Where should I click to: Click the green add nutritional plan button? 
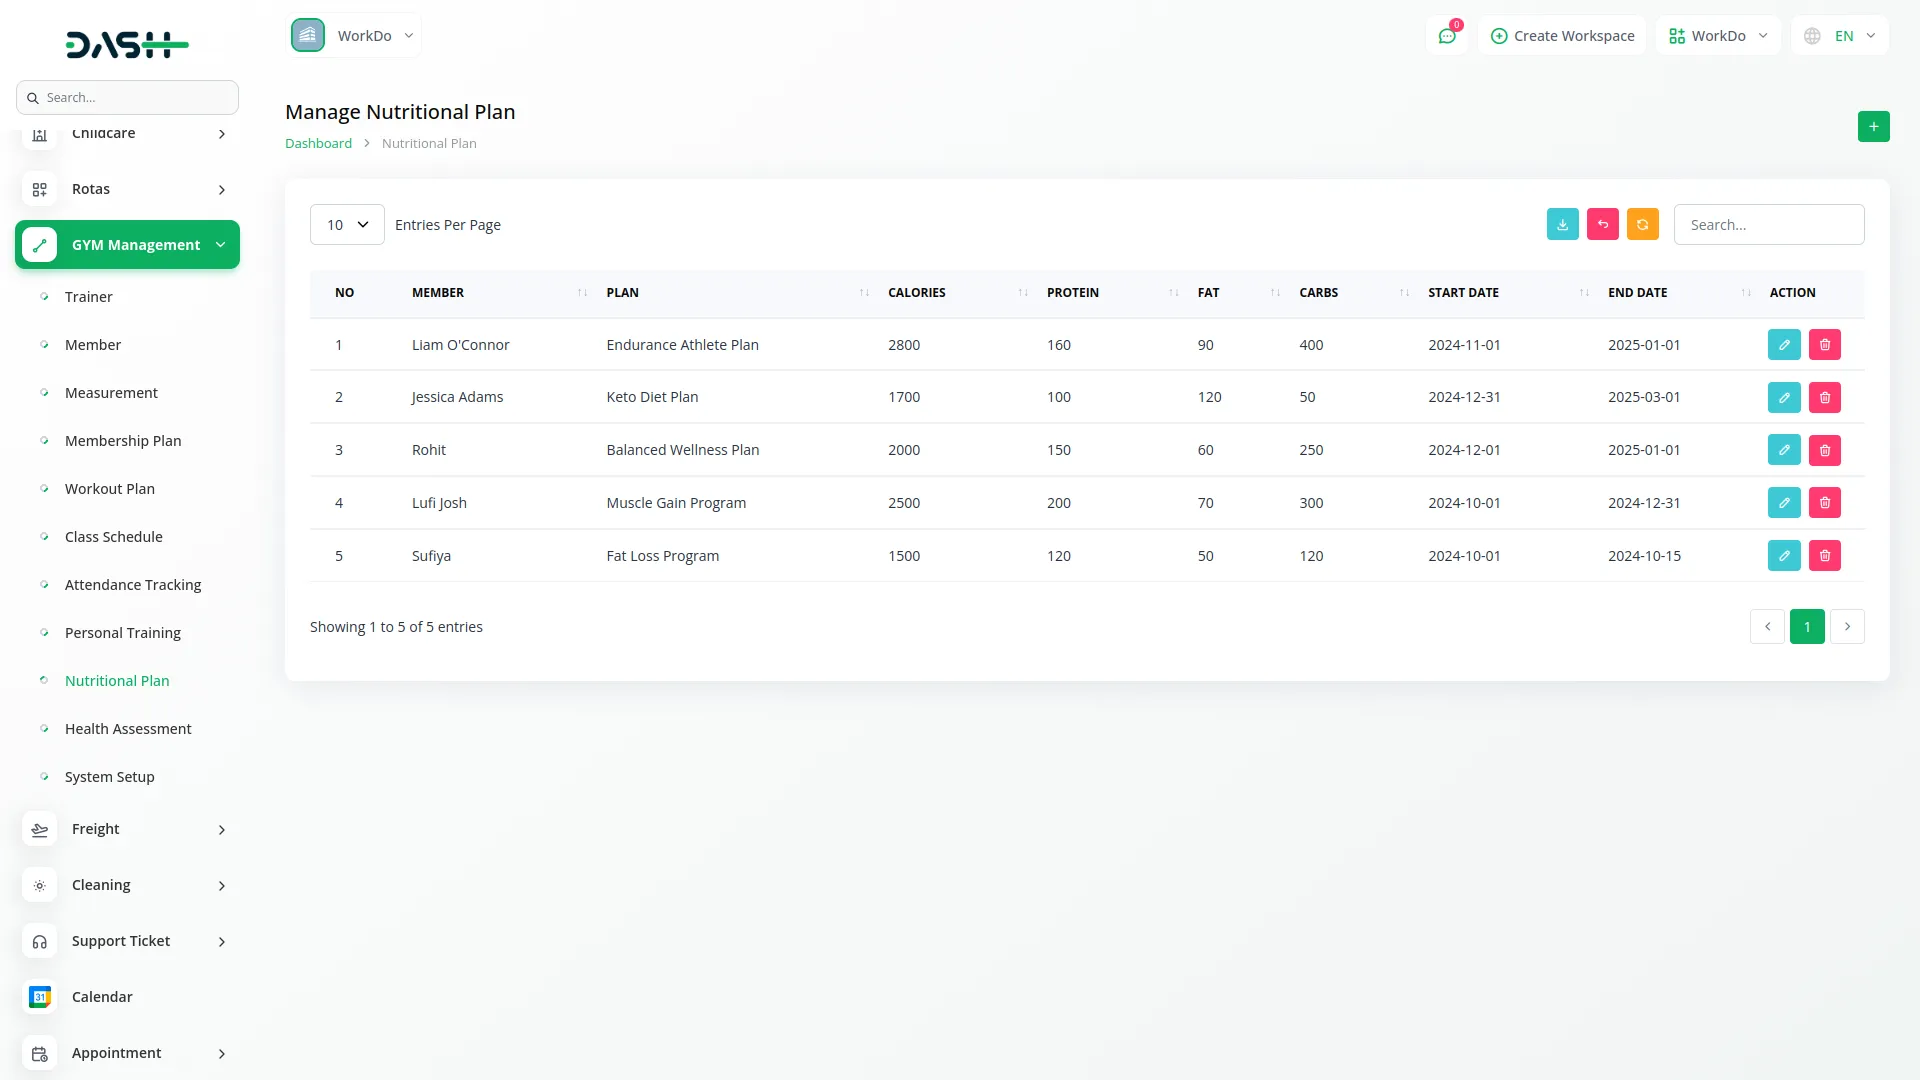pos(1873,127)
